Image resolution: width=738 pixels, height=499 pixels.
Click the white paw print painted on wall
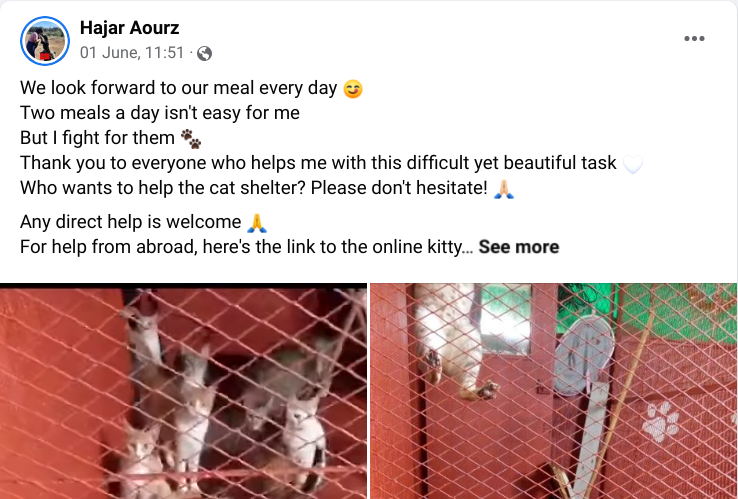pos(661,422)
